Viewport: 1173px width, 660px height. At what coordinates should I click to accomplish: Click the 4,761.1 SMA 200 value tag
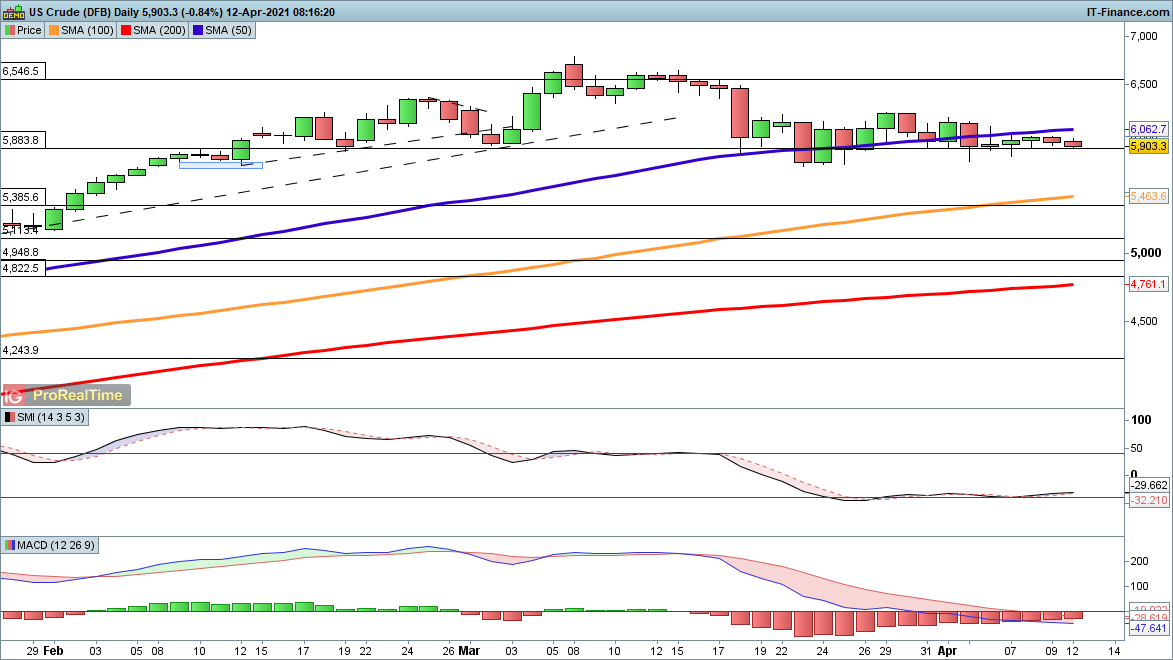pyautogui.click(x=1148, y=285)
